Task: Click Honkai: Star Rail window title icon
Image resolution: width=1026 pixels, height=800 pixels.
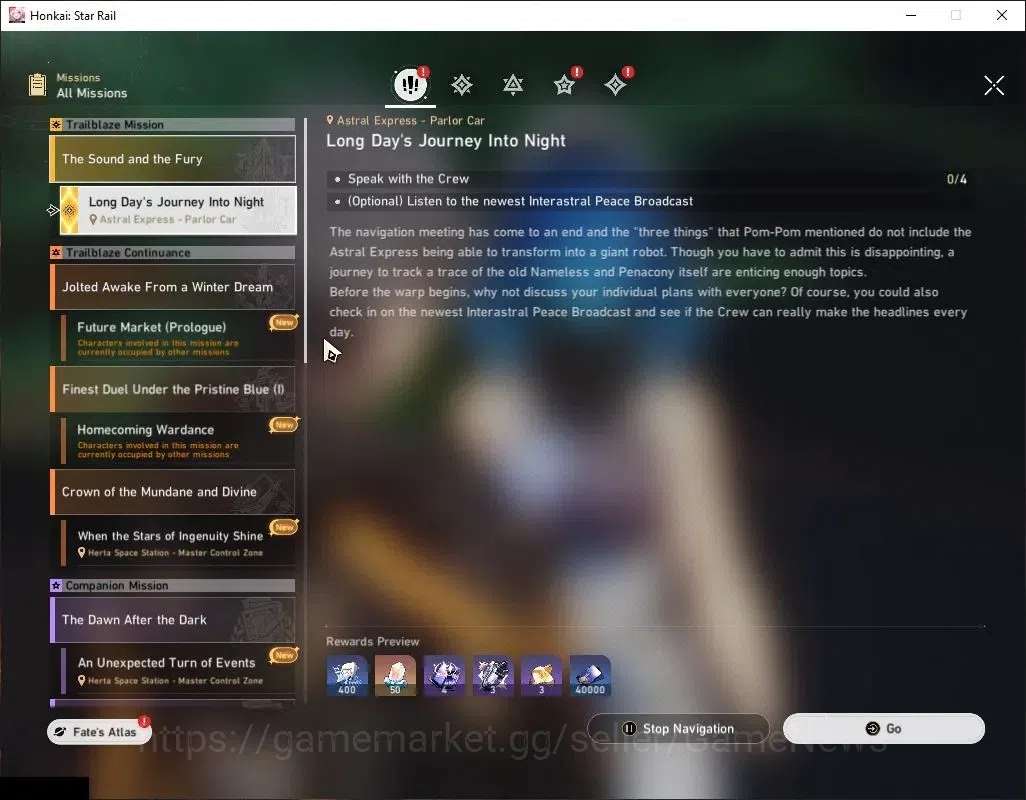Action: tap(16, 15)
